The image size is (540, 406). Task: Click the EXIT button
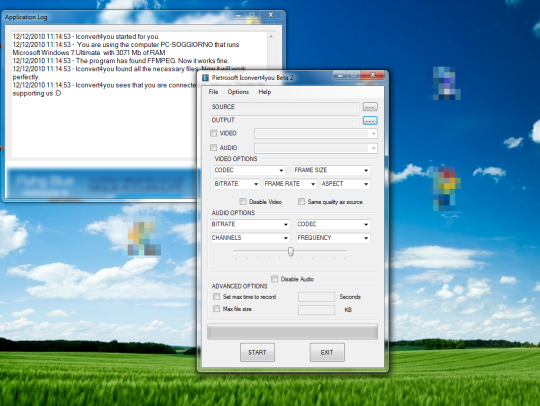click(327, 352)
